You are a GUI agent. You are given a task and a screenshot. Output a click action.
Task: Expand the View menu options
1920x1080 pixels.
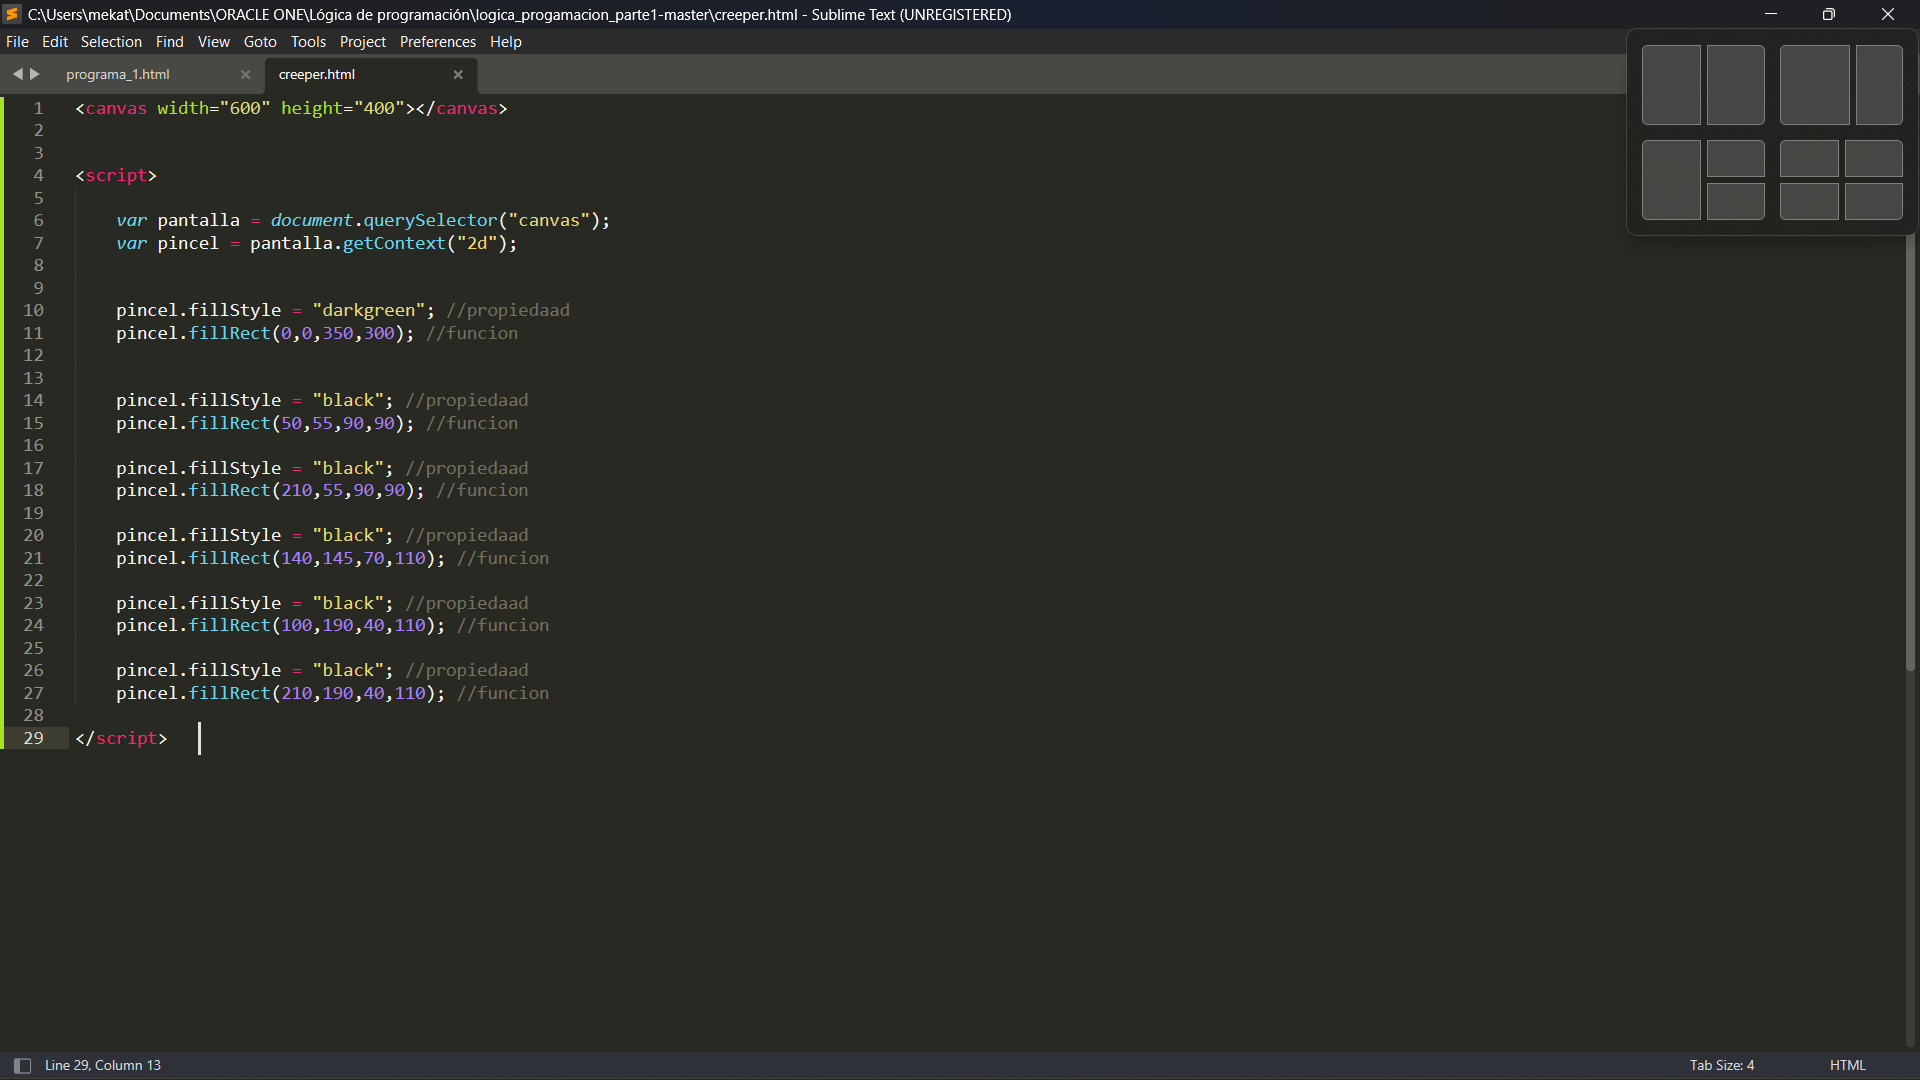point(214,41)
